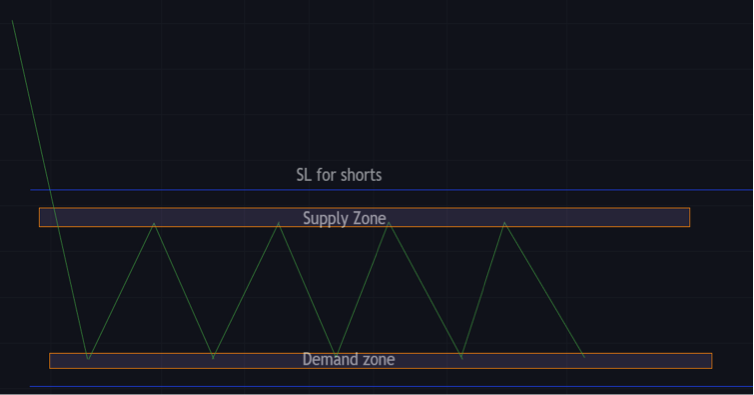This screenshot has height=395, width=754.
Task: Select the steep initial green downtrend segment
Action: point(50,190)
